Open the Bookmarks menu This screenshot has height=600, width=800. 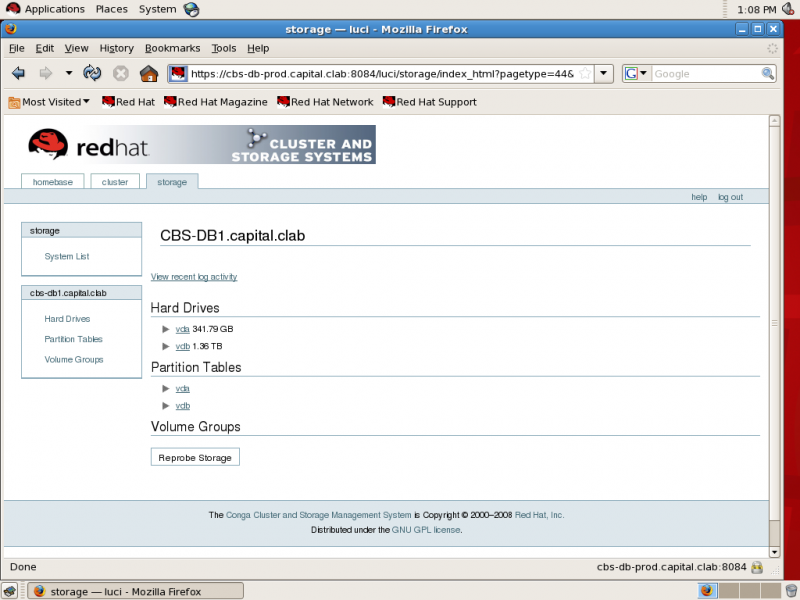172,48
